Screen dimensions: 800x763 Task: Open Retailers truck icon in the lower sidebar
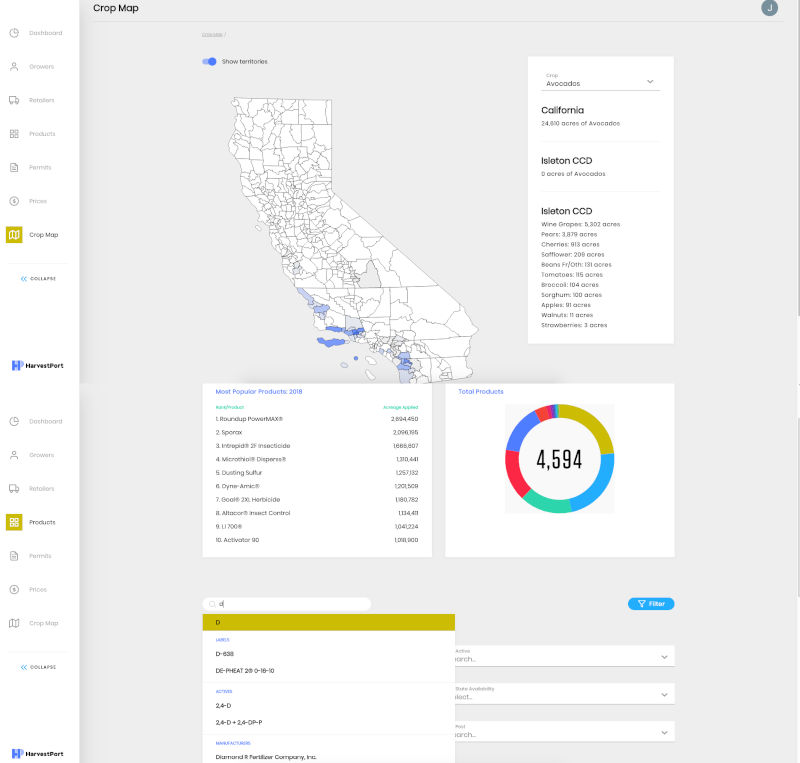(x=14, y=488)
